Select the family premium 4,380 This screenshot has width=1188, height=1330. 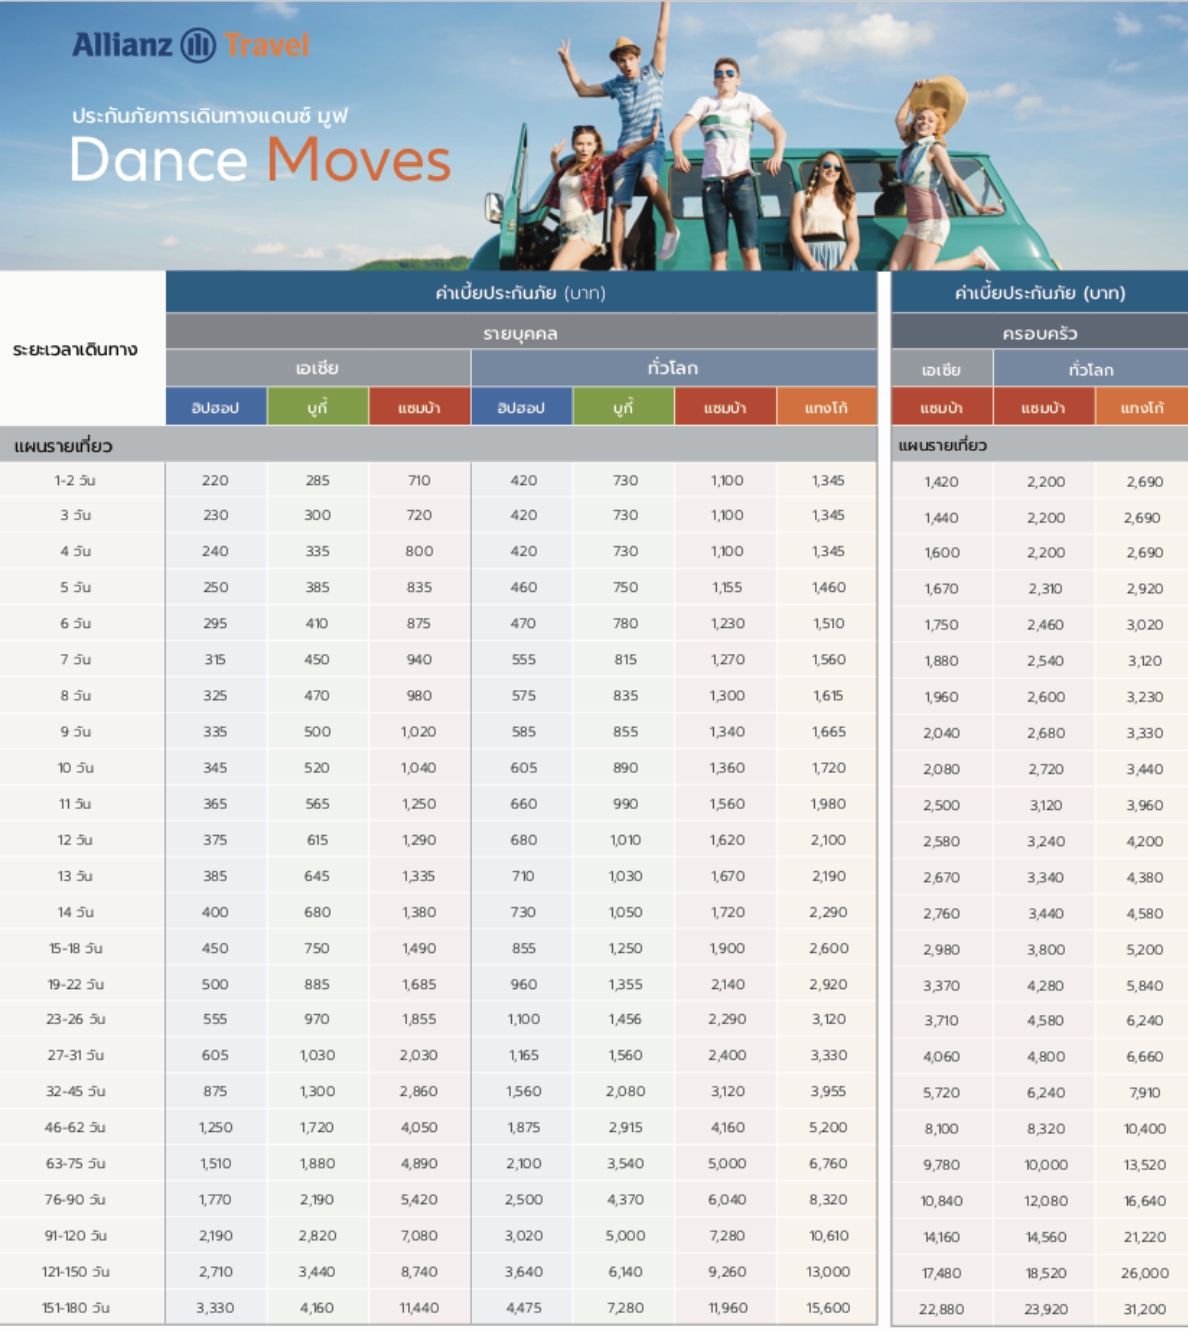[x=1144, y=878]
